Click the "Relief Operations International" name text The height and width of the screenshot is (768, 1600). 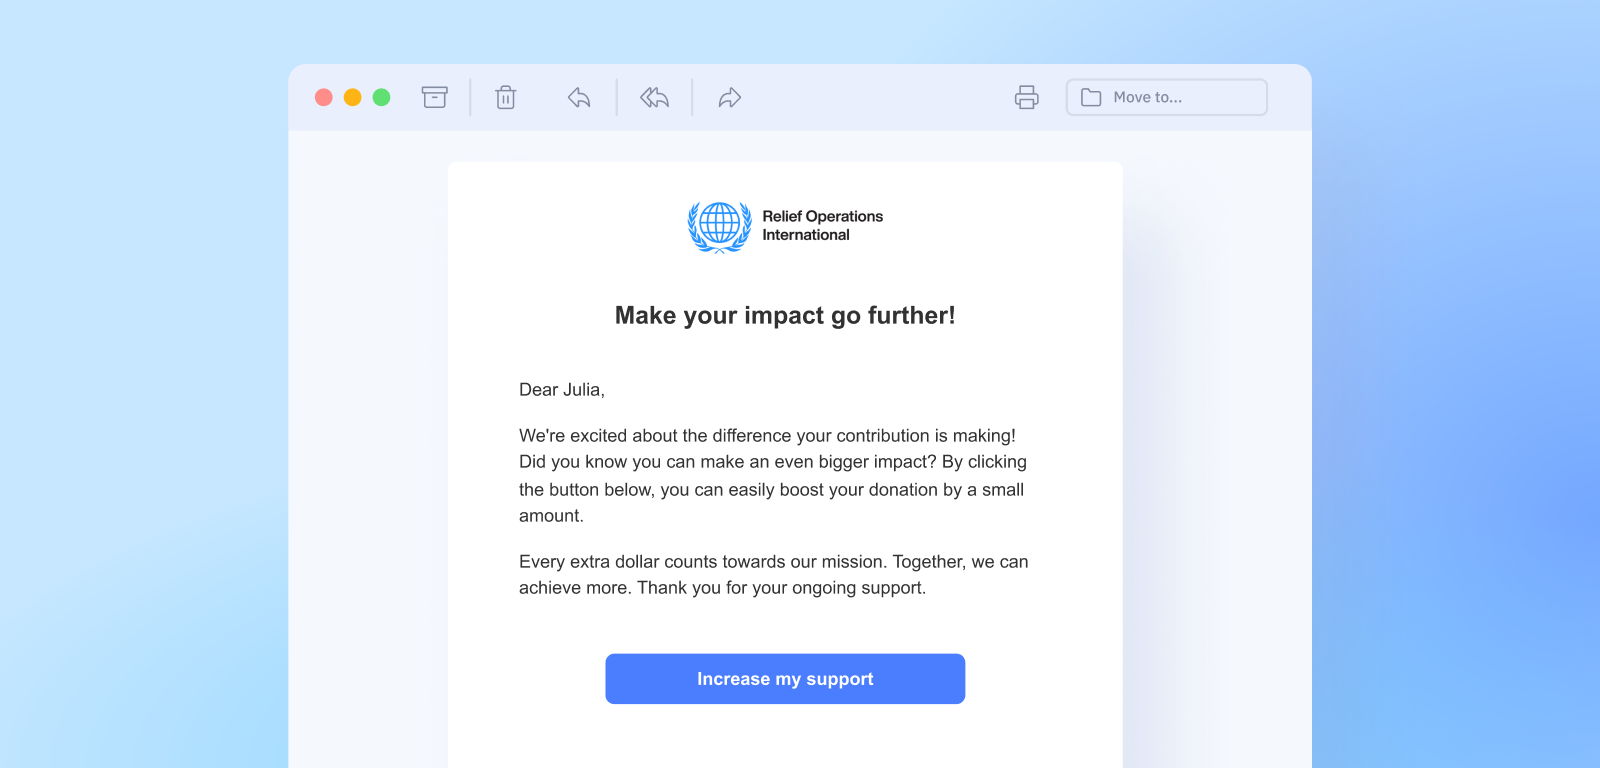(822, 225)
